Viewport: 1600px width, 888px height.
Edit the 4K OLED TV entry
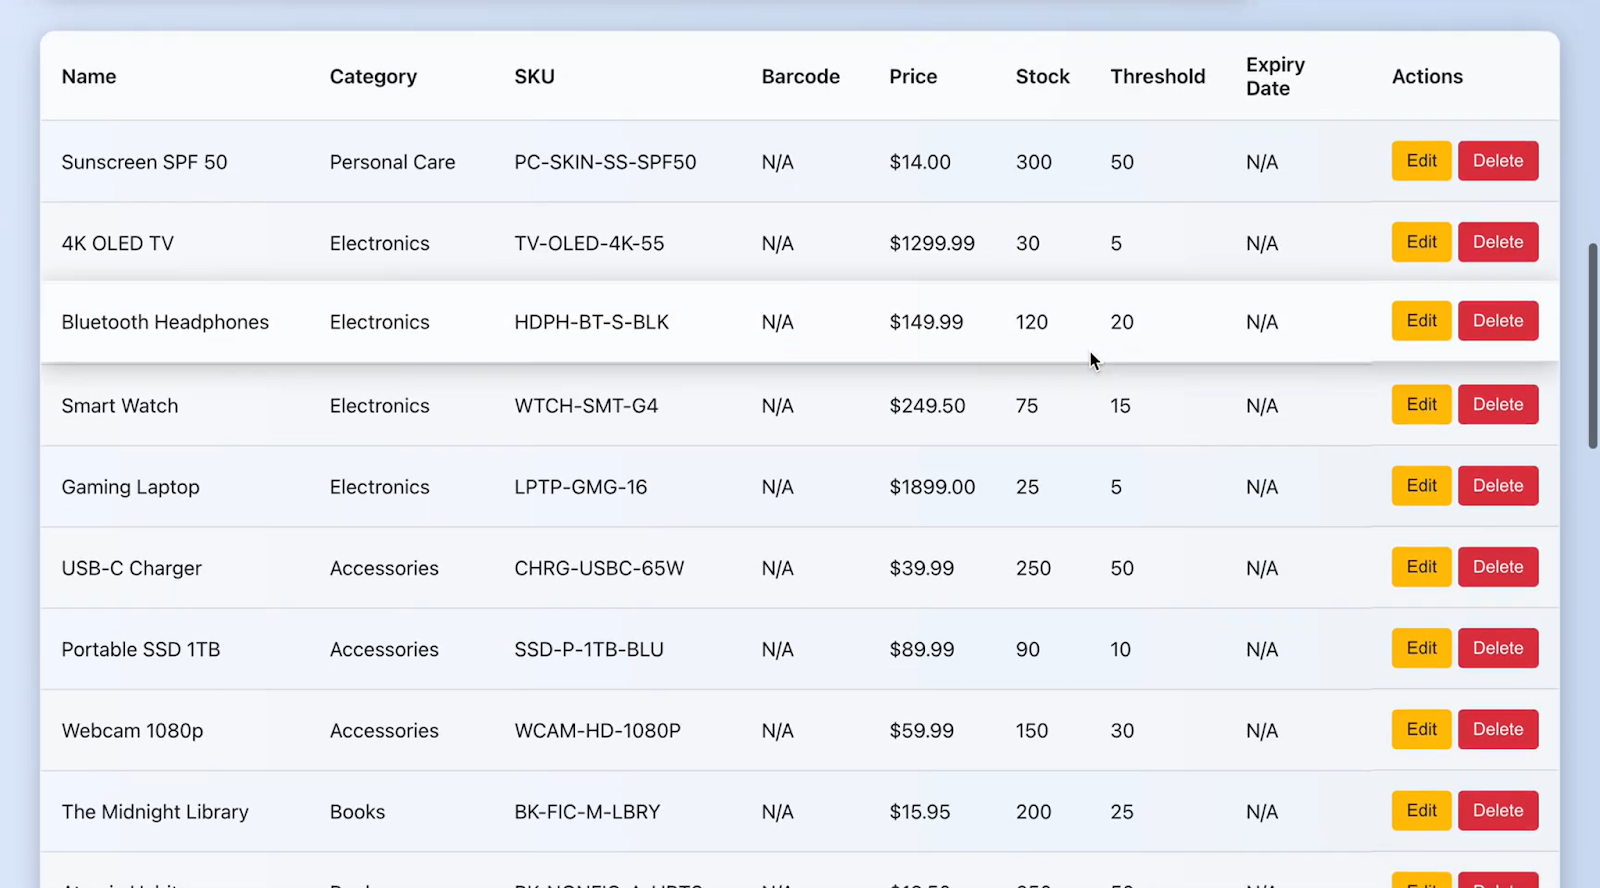(x=1421, y=242)
